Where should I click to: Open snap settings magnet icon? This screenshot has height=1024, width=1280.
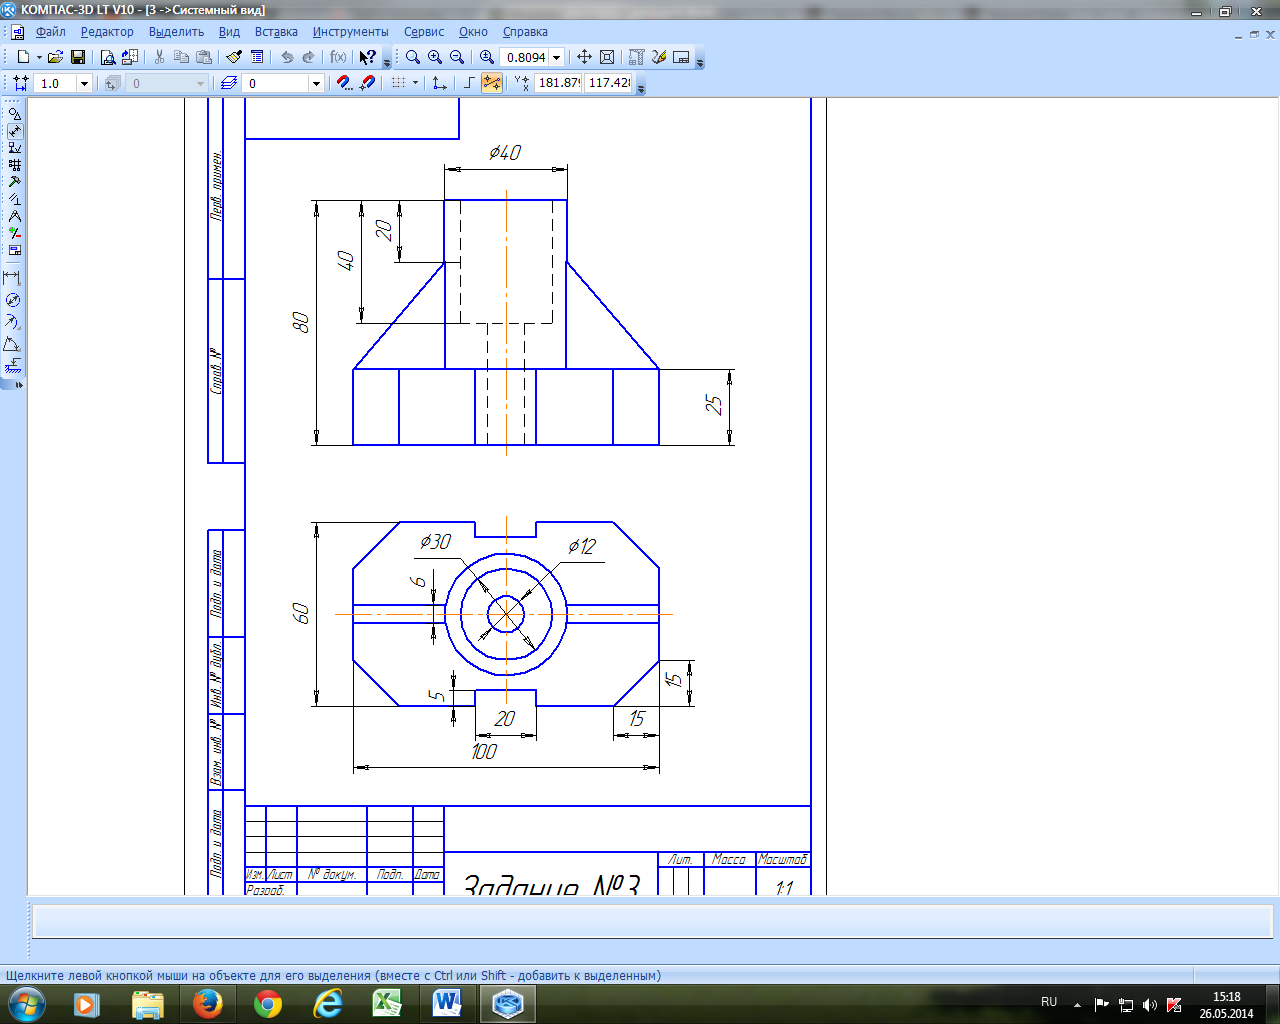pyautogui.click(x=345, y=83)
